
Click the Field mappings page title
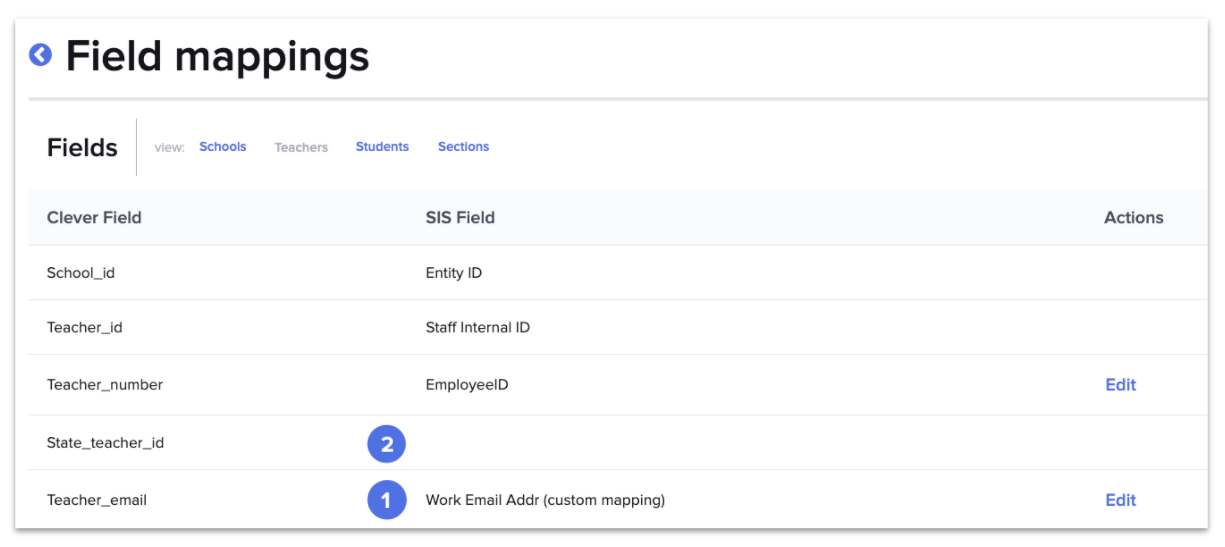point(217,57)
